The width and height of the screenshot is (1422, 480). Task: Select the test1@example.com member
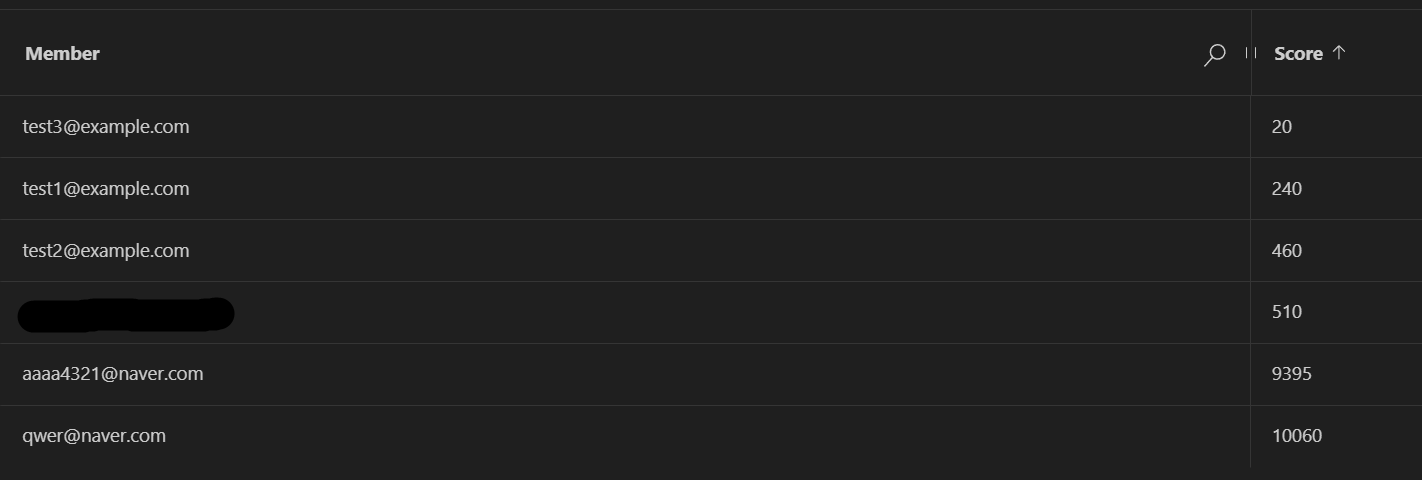click(x=106, y=189)
